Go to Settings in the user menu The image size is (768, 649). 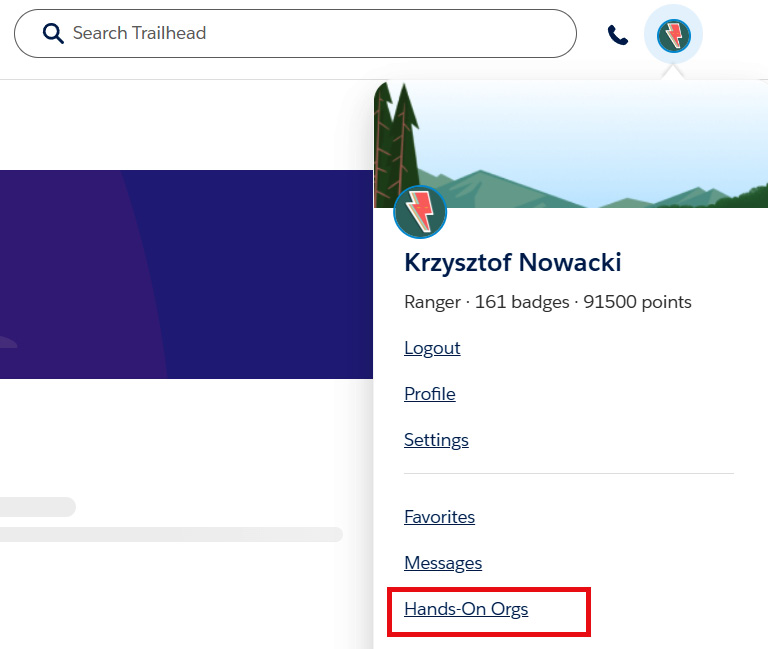pos(436,440)
